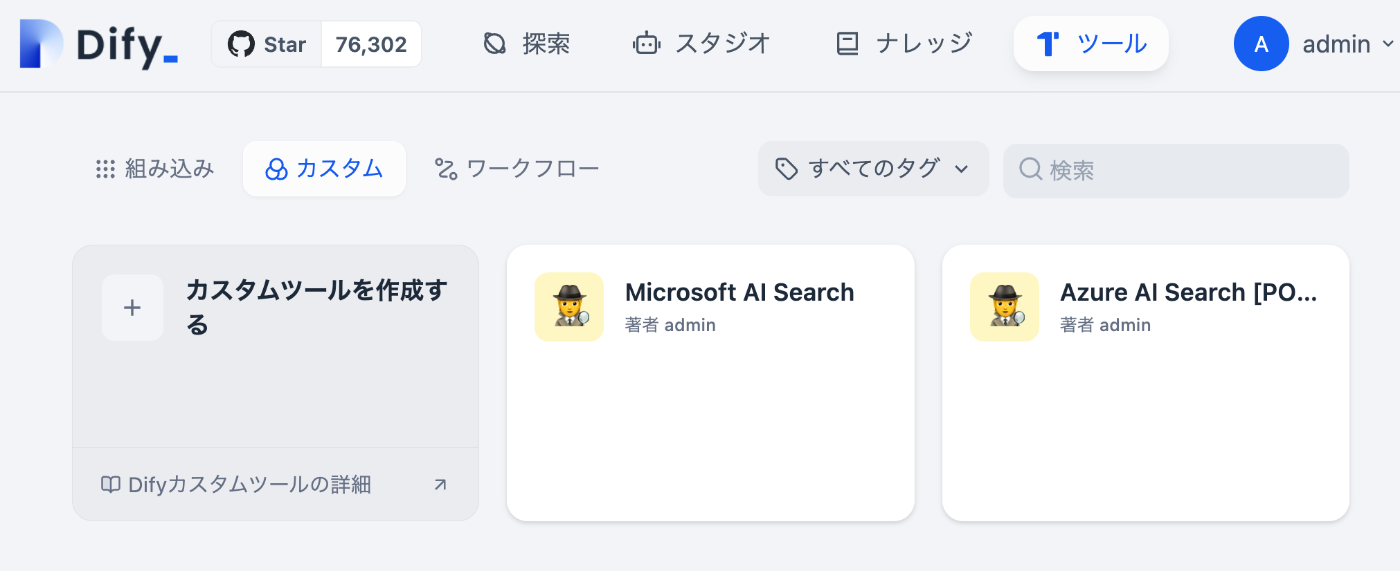Open the 探索 compass icon
Image resolution: width=1400 pixels, height=571 pixels.
pos(495,44)
